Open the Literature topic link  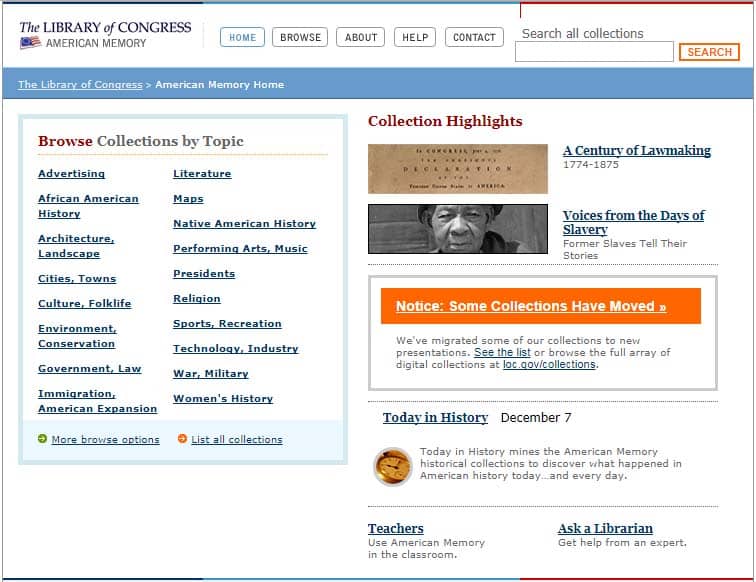202,174
